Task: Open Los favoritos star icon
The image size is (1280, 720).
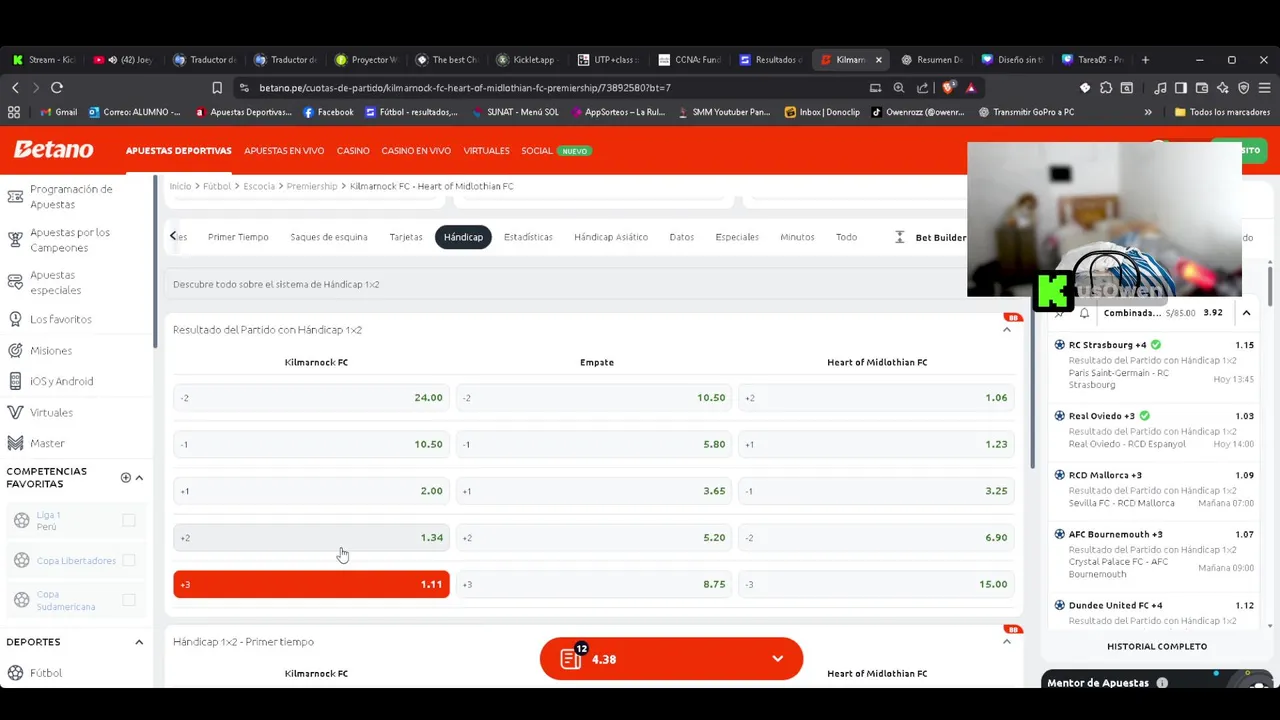Action: pos(15,319)
